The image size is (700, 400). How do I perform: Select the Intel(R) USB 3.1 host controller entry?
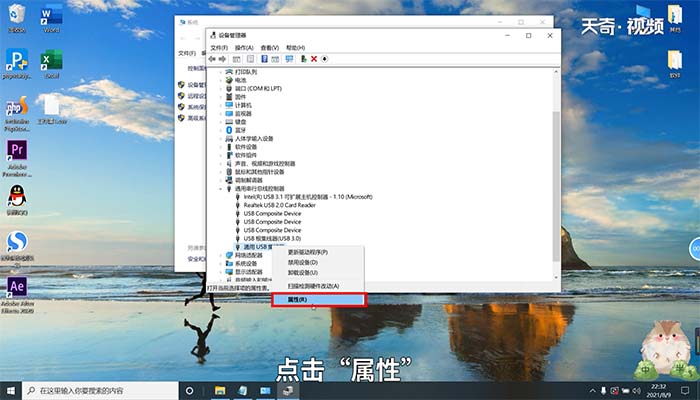[308, 197]
